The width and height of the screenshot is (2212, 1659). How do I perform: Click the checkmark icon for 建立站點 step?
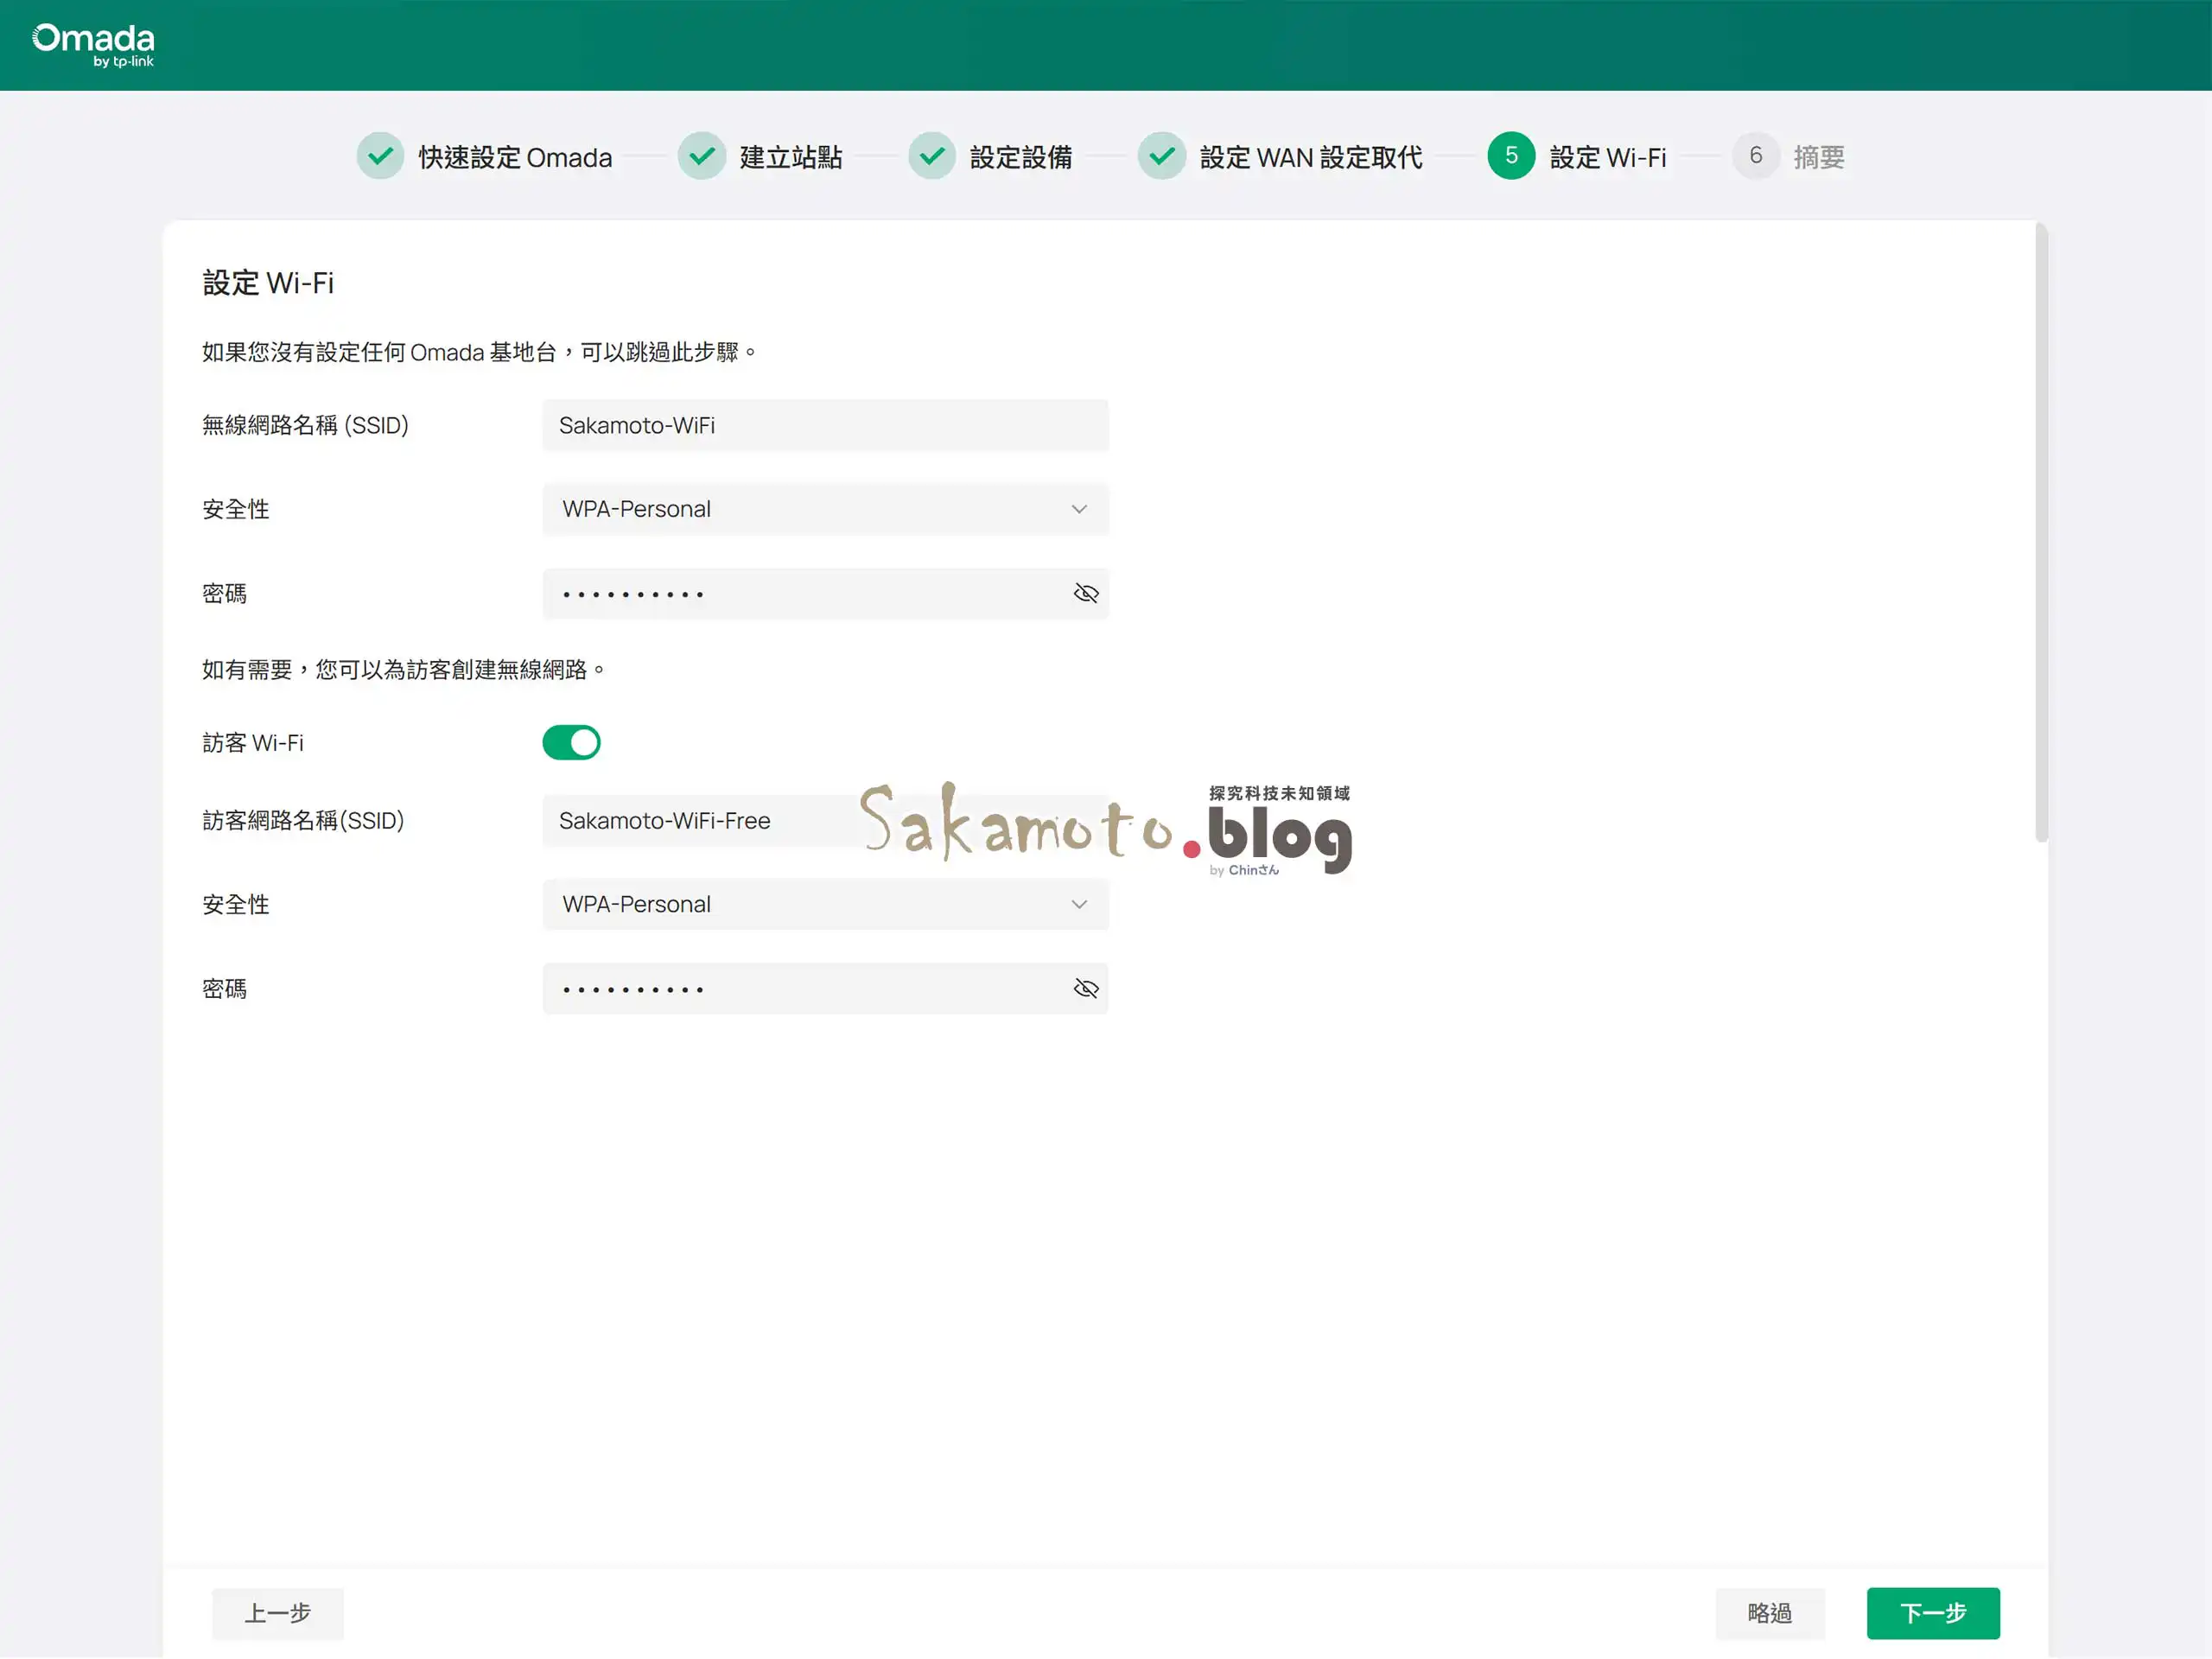click(x=701, y=156)
